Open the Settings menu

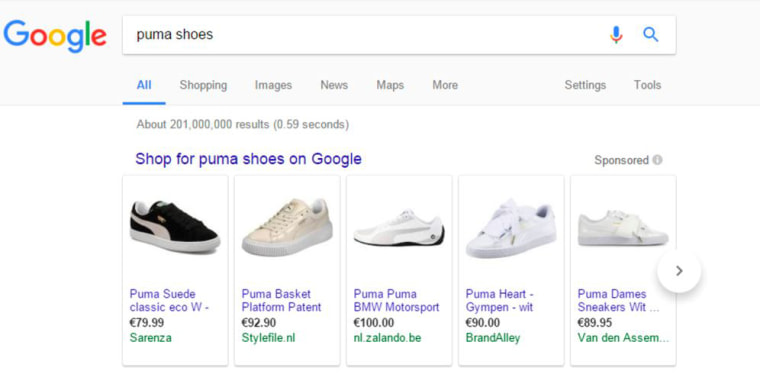tap(585, 85)
